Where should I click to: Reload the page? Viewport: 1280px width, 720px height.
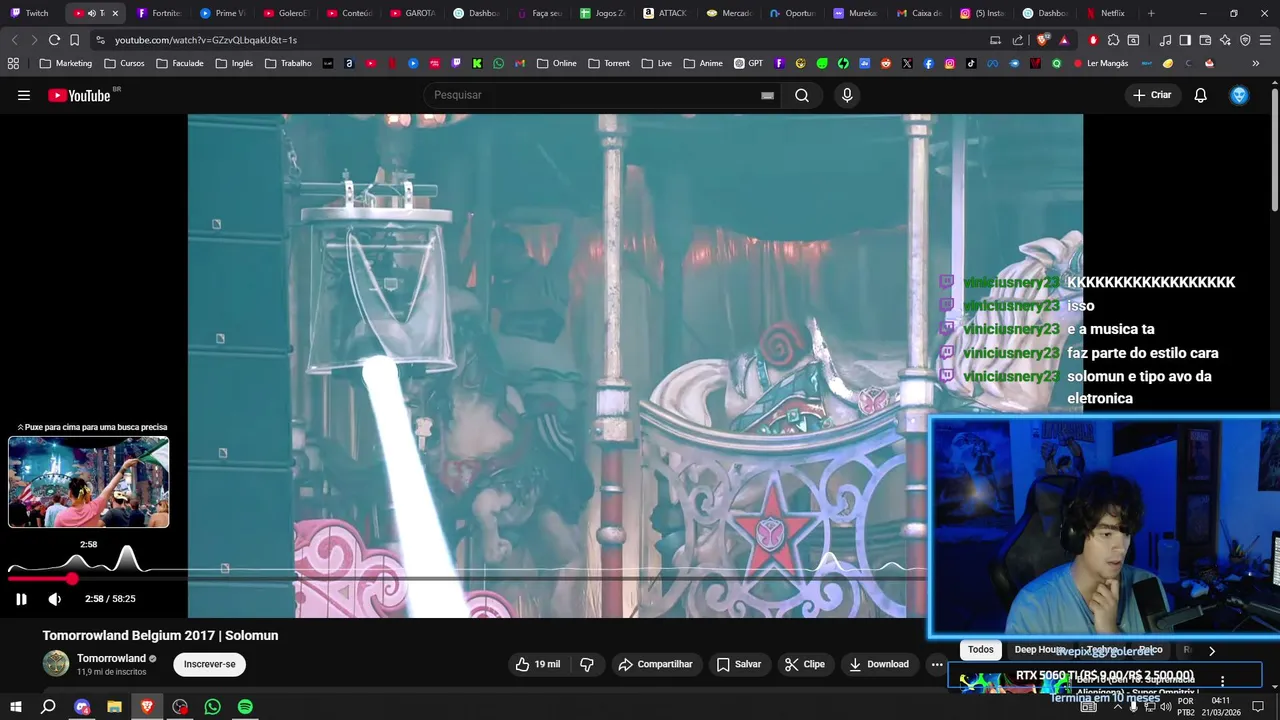54,40
